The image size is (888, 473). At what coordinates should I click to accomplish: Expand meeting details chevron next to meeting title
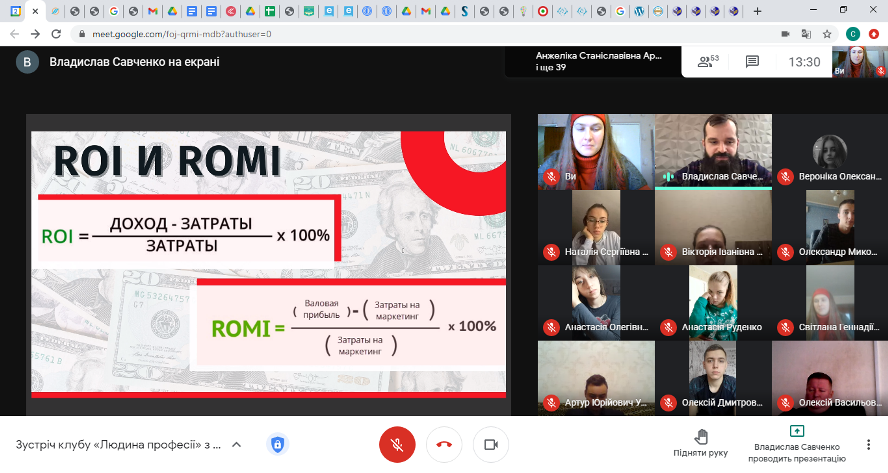237,445
